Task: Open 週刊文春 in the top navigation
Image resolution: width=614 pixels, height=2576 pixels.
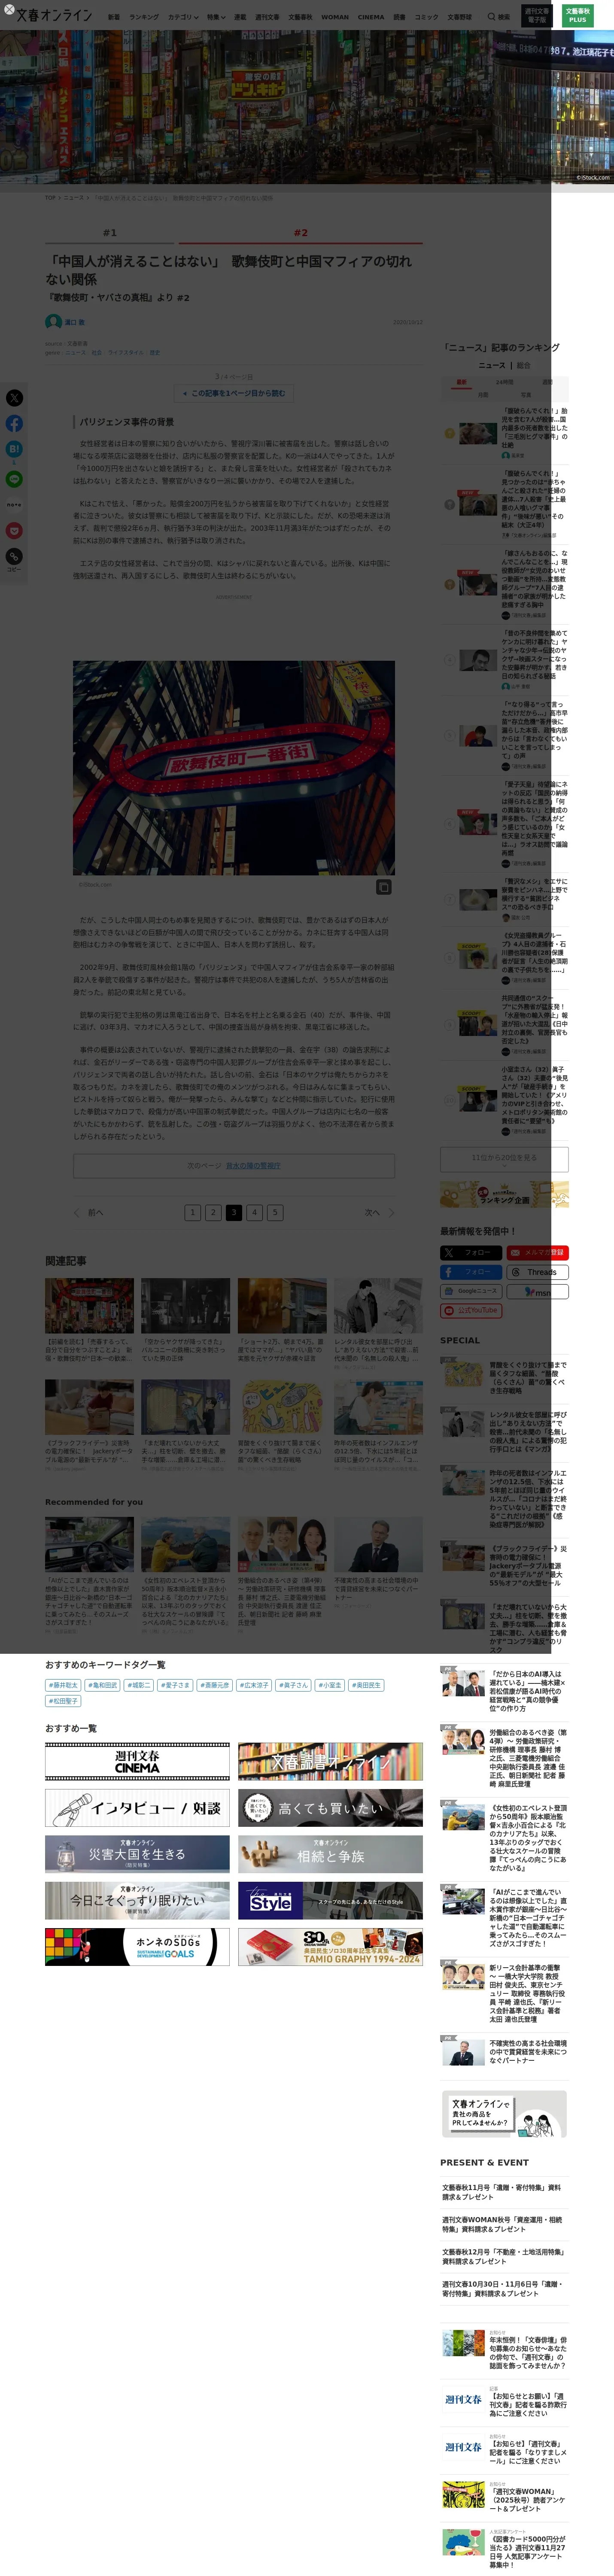Action: click(267, 17)
